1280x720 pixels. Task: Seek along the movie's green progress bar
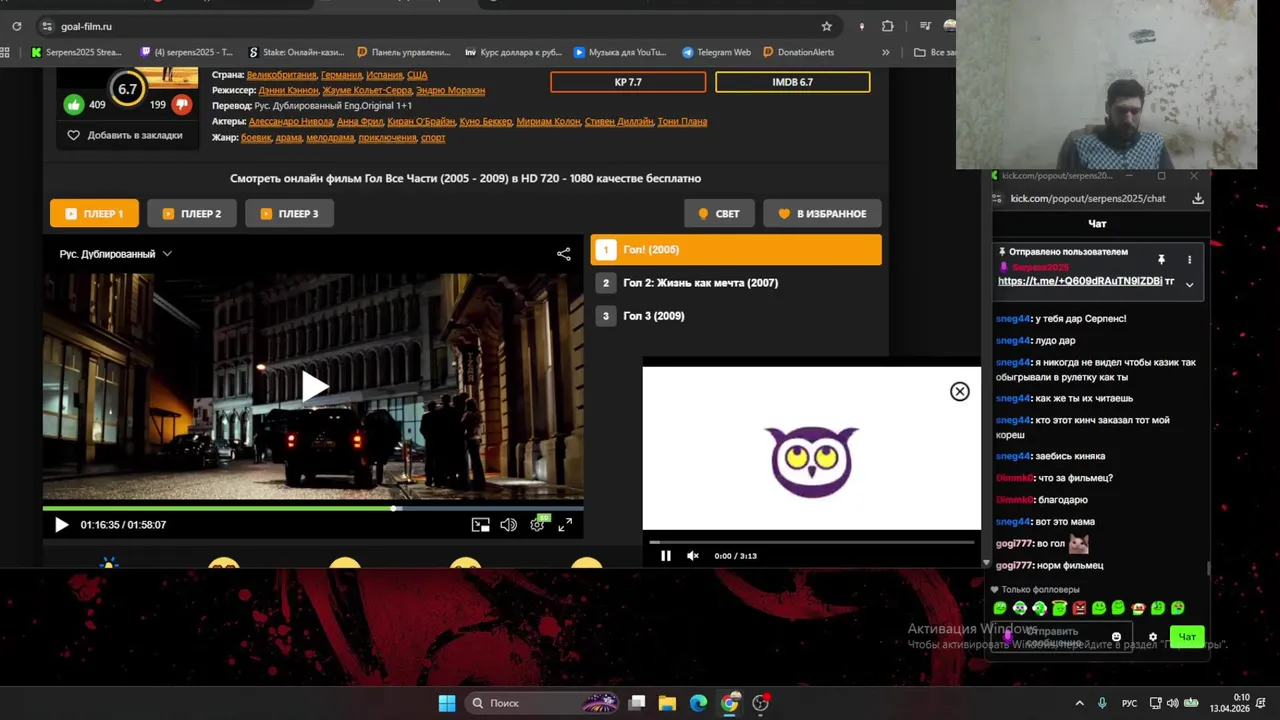point(313,508)
